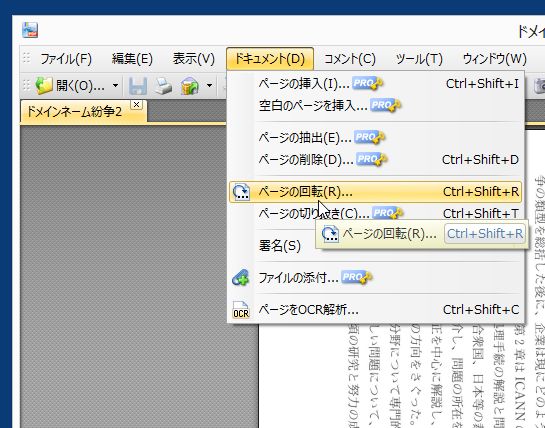Viewport: 545px width, 428px height.
Task: Click the toolbar drag grip before 開く(O)
Action: pos(26,86)
